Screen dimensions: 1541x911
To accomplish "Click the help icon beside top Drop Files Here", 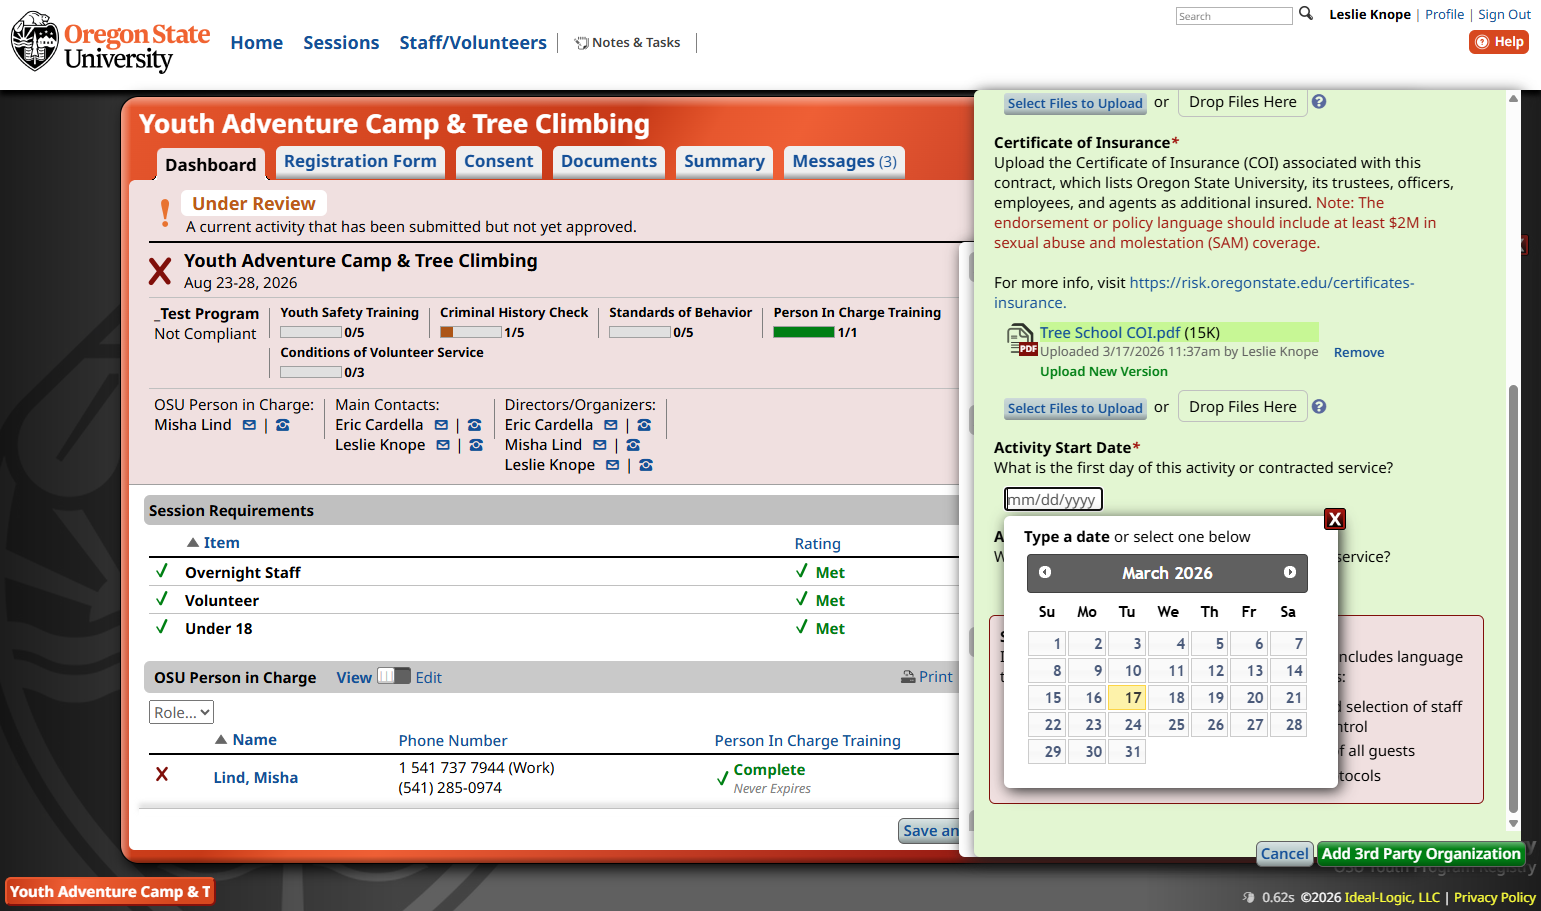I will click(x=1319, y=102).
